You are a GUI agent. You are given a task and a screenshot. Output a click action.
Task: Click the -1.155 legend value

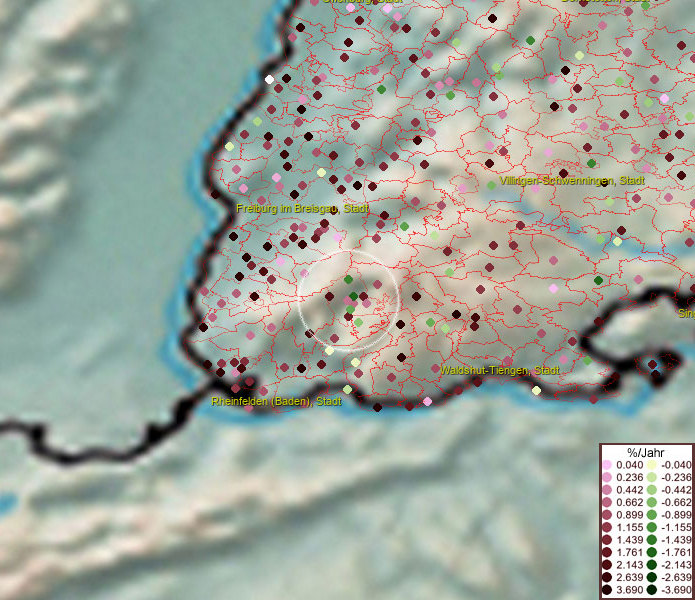tap(676, 527)
